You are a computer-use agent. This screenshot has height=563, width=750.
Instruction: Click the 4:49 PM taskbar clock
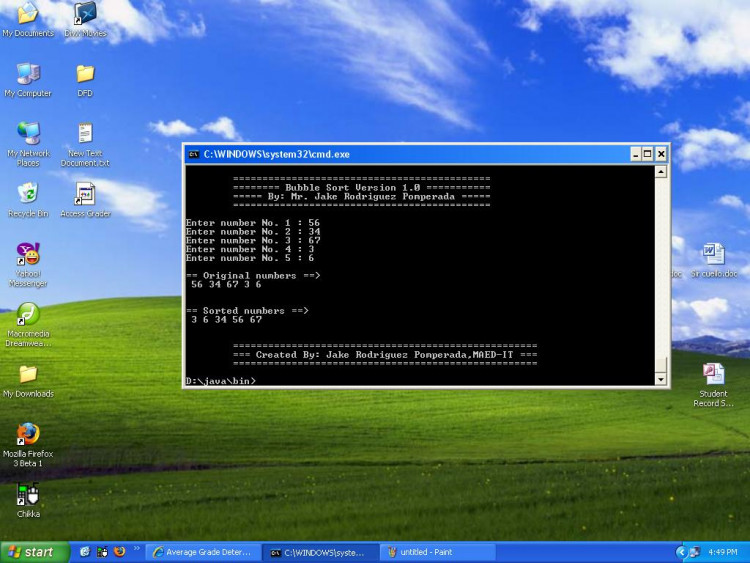point(722,552)
